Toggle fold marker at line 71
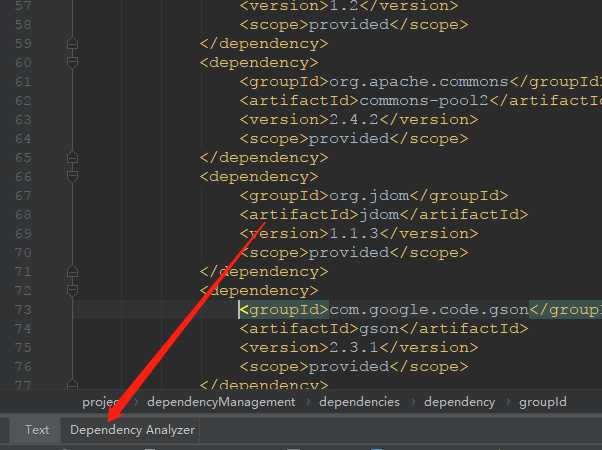The width and height of the screenshot is (602, 450). [72, 271]
